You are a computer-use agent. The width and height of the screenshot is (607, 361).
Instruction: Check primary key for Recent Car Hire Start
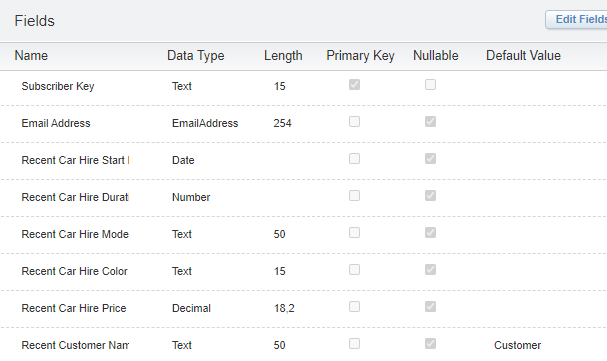click(354, 159)
